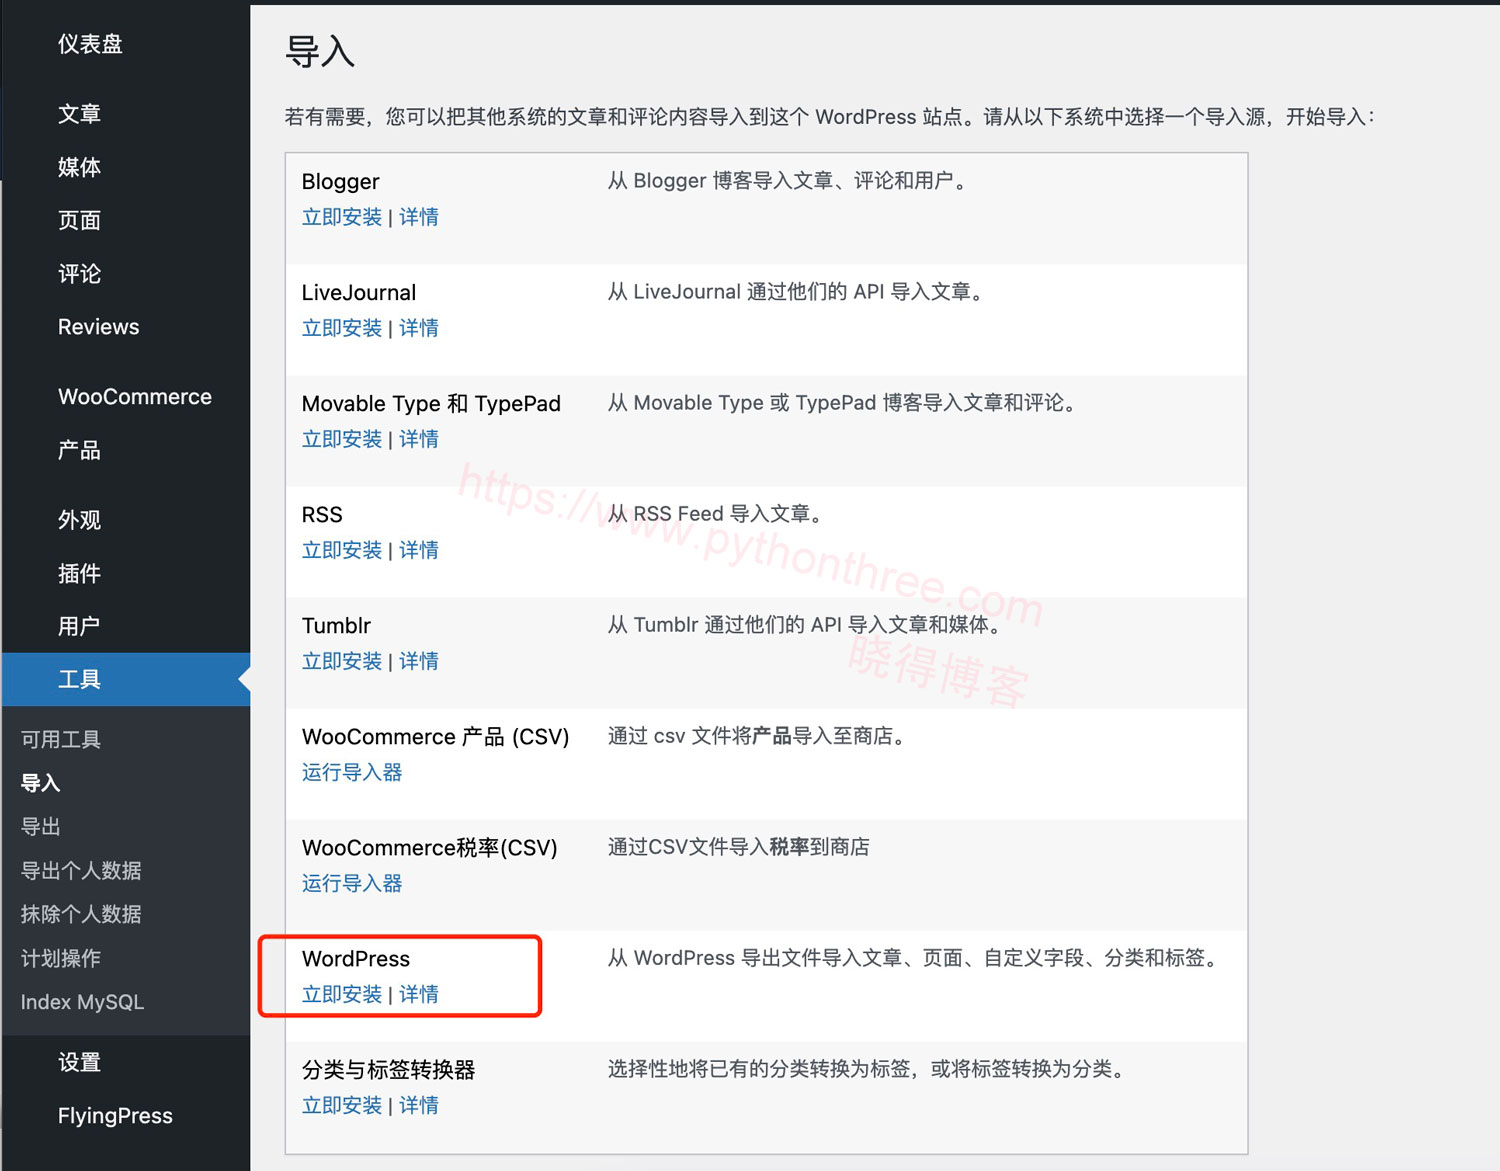This screenshot has width=1500, height=1171.
Task: Click the WooCommerce 产品 (CSV) title
Action: pos(435,737)
